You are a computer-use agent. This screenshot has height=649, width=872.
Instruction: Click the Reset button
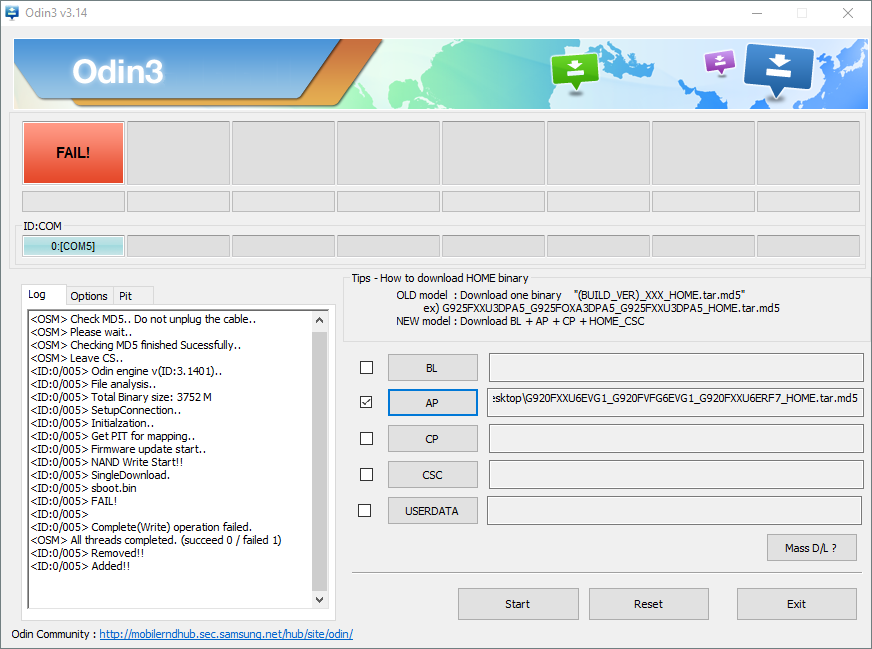tap(648, 604)
